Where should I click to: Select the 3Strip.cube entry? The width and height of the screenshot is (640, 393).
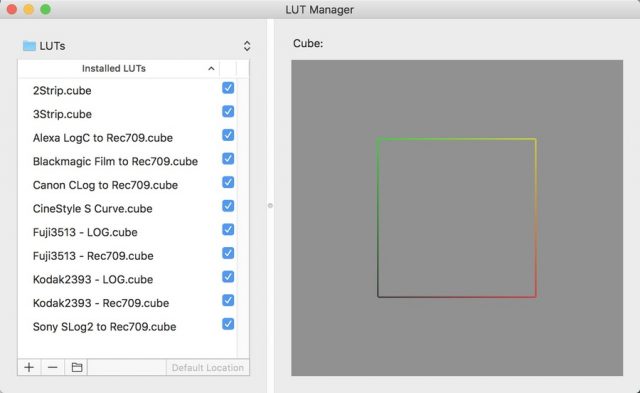[x=62, y=114]
